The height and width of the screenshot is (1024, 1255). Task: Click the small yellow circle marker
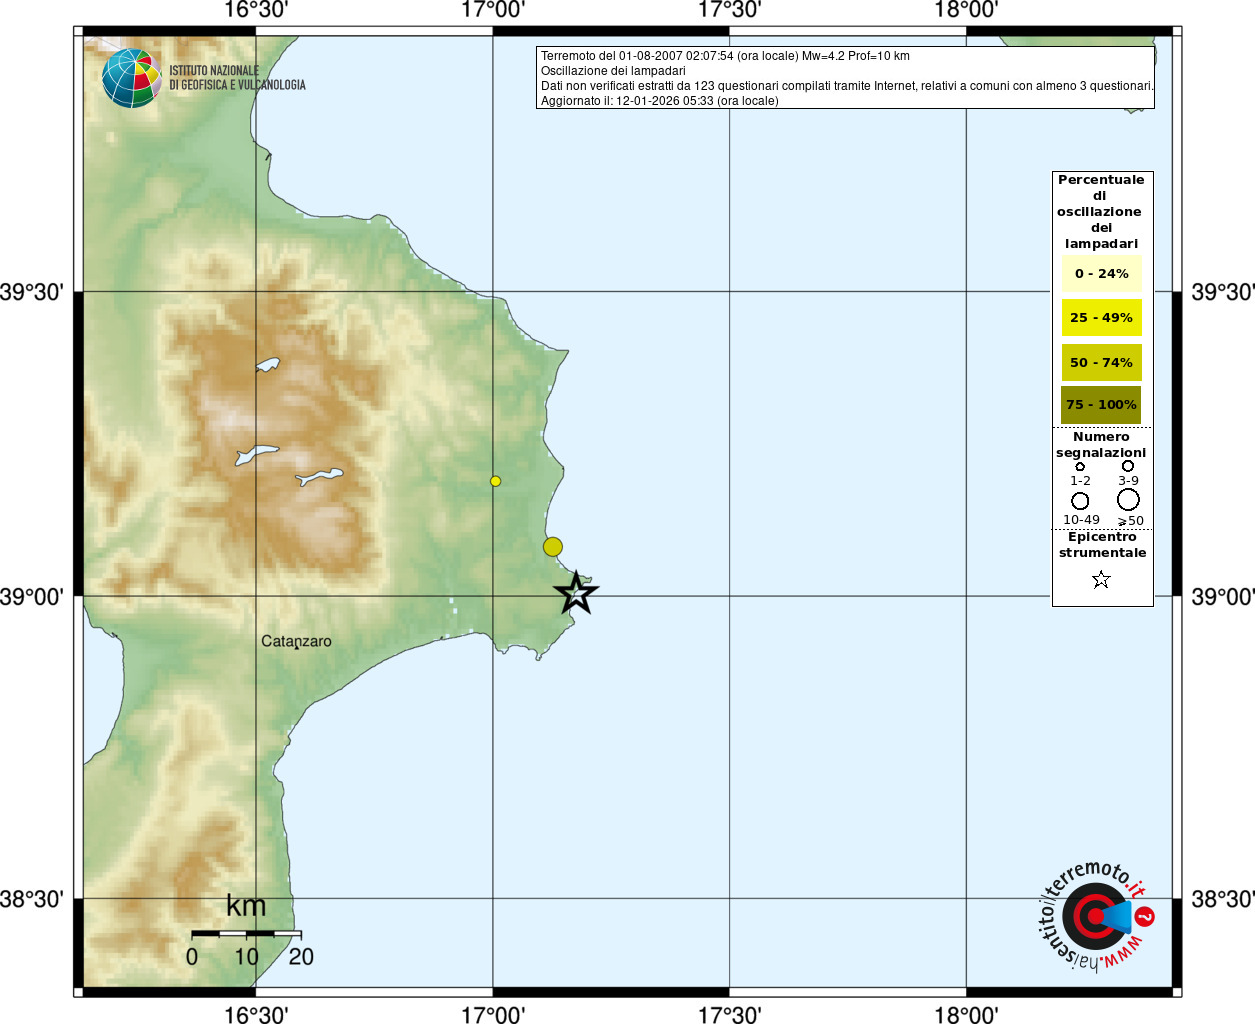(x=495, y=481)
